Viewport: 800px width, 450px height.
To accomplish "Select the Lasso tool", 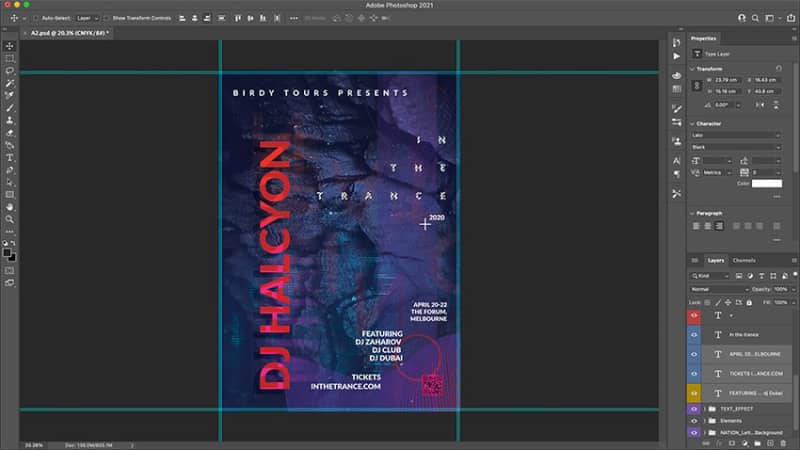I will coord(10,70).
